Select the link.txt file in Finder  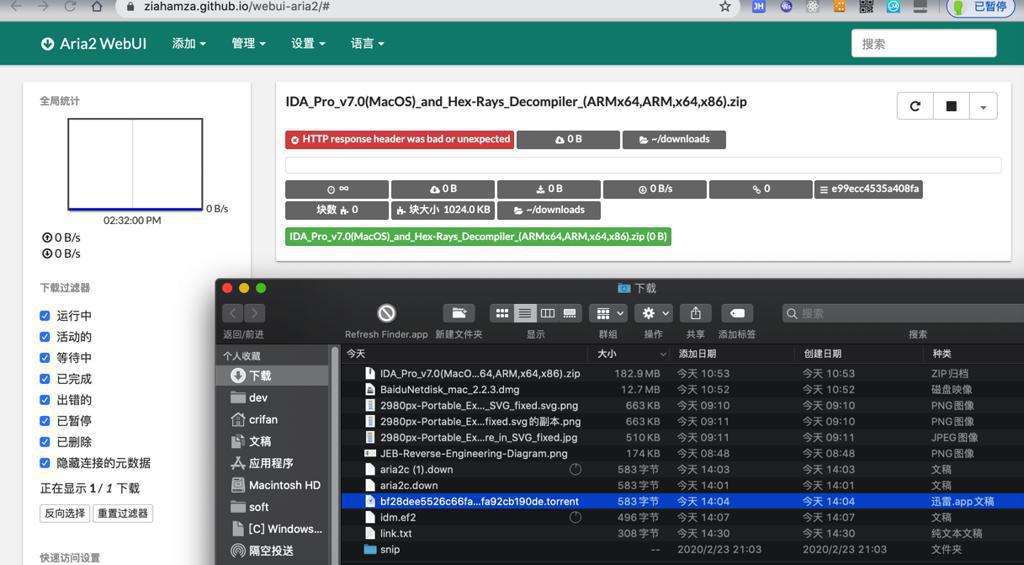pyautogui.click(x=682, y=534)
